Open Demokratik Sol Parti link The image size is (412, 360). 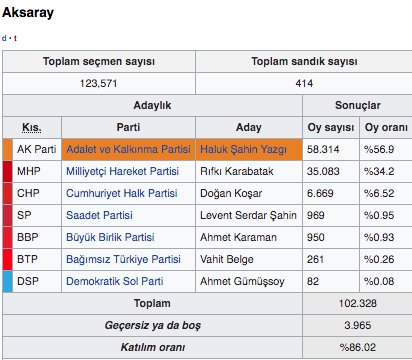click(115, 281)
